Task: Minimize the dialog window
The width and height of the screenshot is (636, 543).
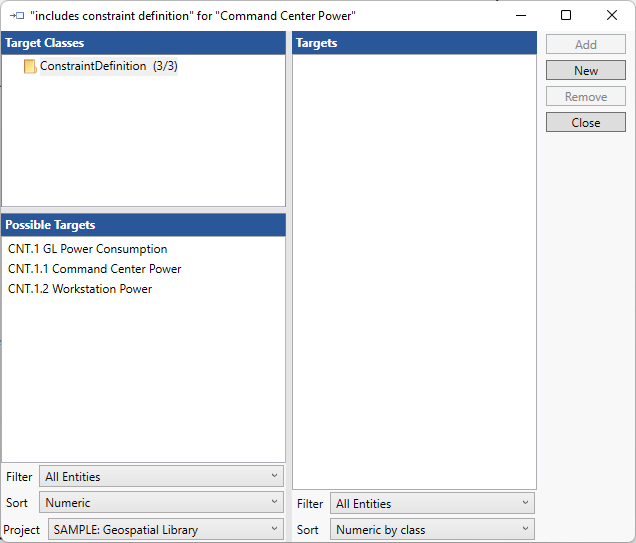Action: (520, 15)
